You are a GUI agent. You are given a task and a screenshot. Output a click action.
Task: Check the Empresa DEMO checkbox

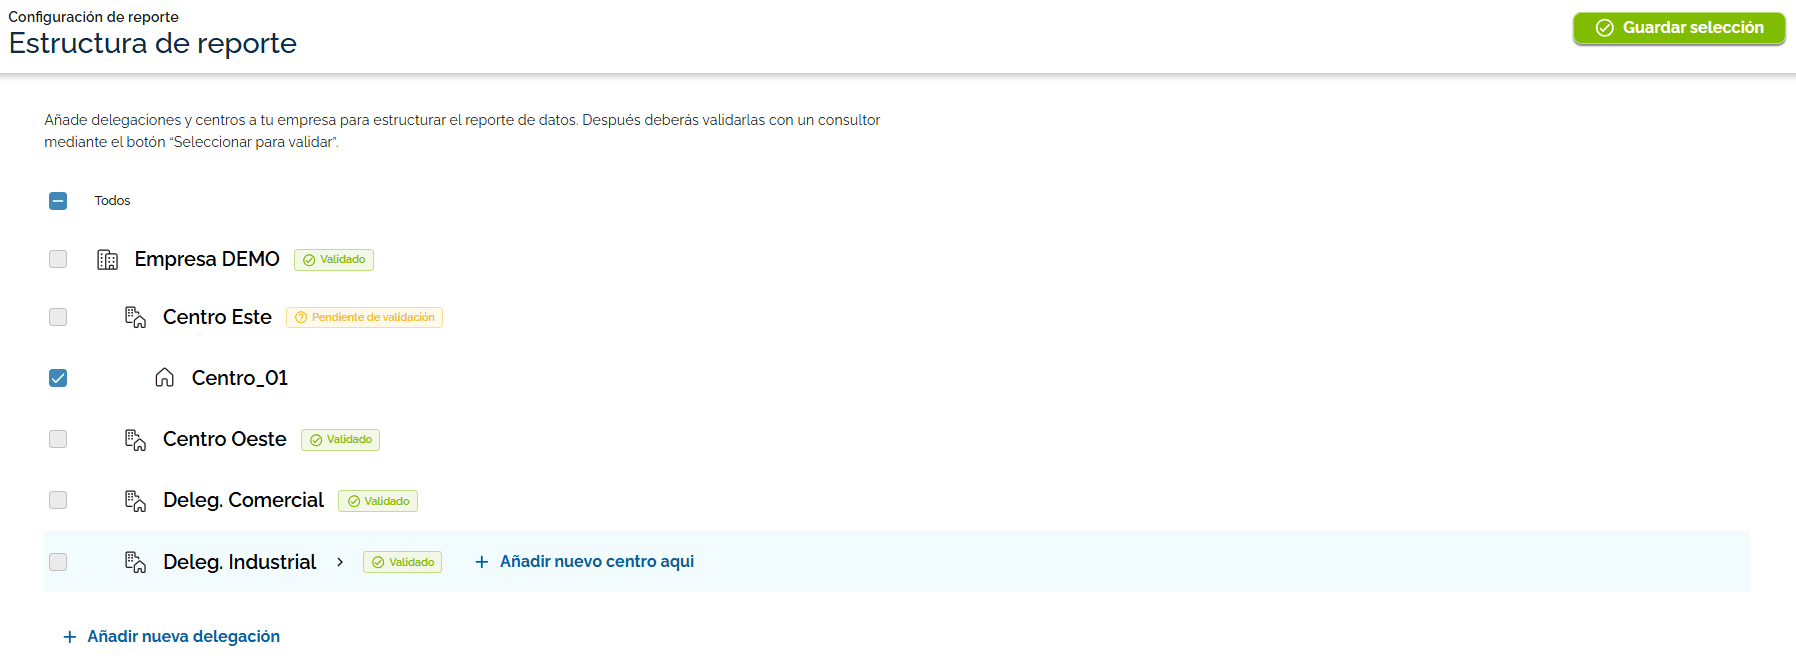tap(58, 259)
